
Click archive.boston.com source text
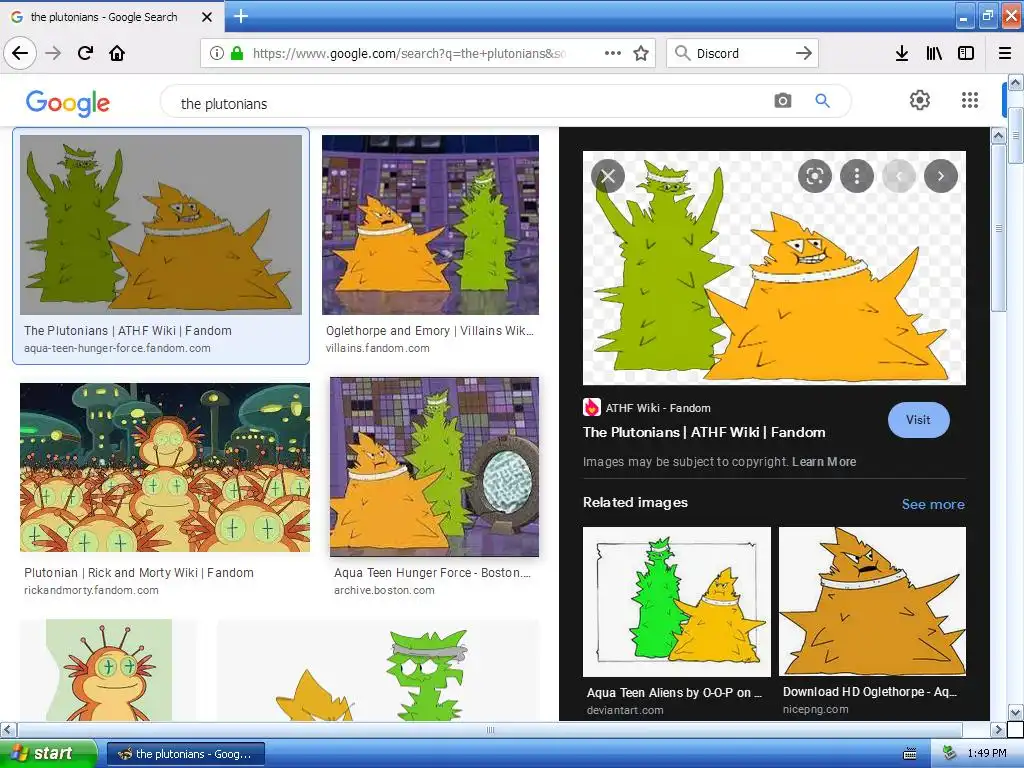pyautogui.click(x=384, y=590)
